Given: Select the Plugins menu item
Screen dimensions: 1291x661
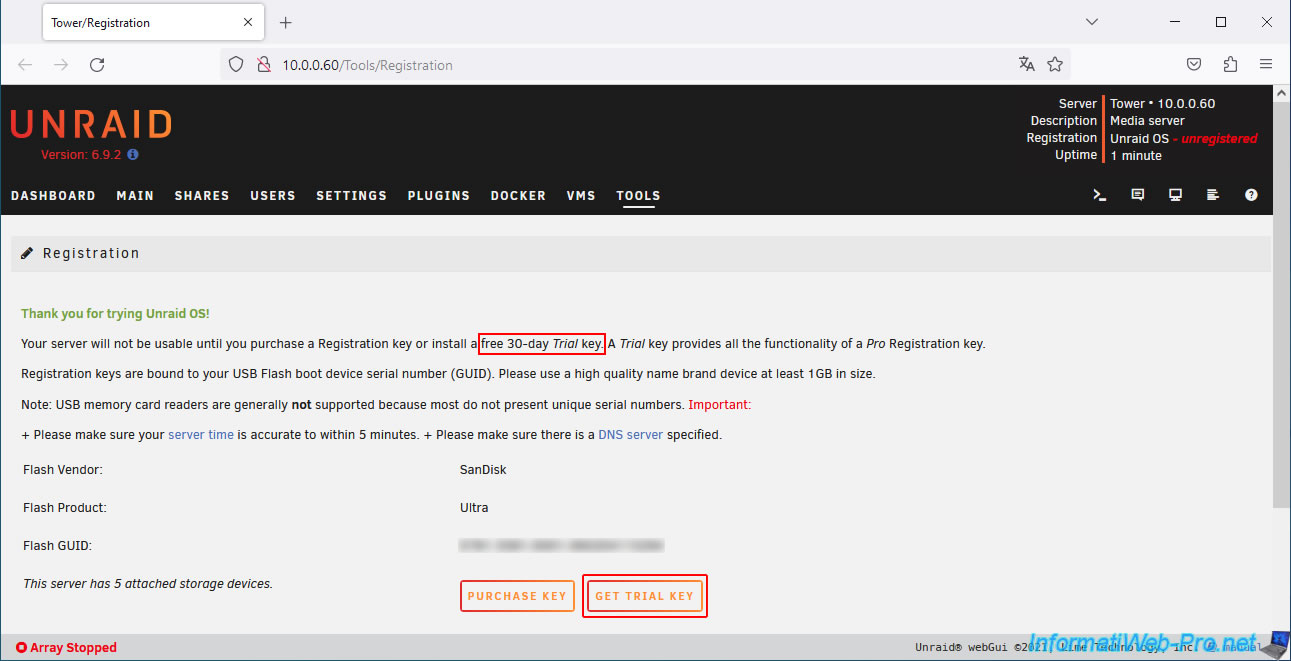Looking at the screenshot, I should point(438,196).
